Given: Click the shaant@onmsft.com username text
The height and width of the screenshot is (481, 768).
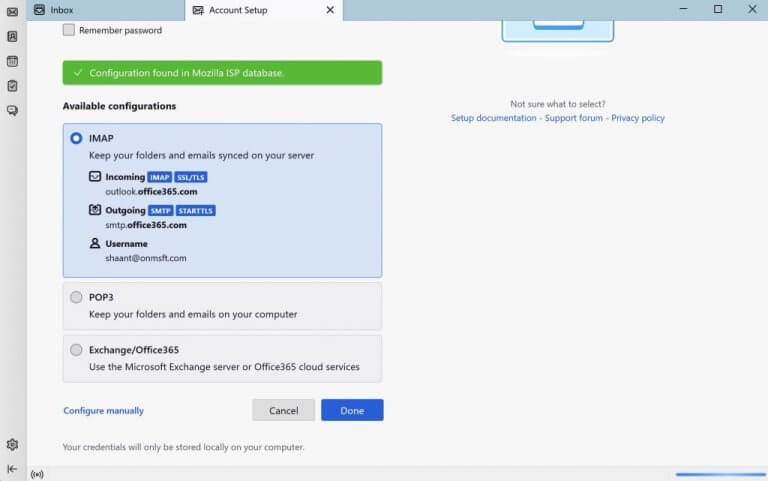Looking at the screenshot, I should tap(146, 258).
